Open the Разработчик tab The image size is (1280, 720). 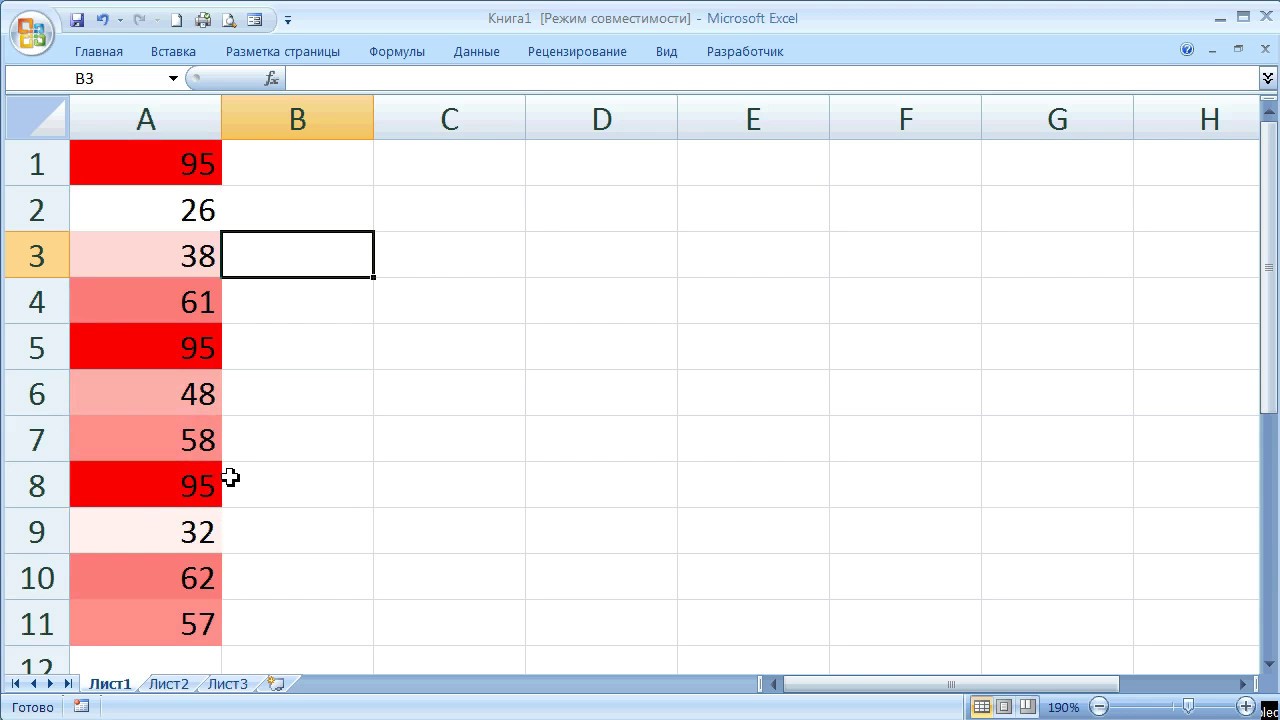click(745, 51)
